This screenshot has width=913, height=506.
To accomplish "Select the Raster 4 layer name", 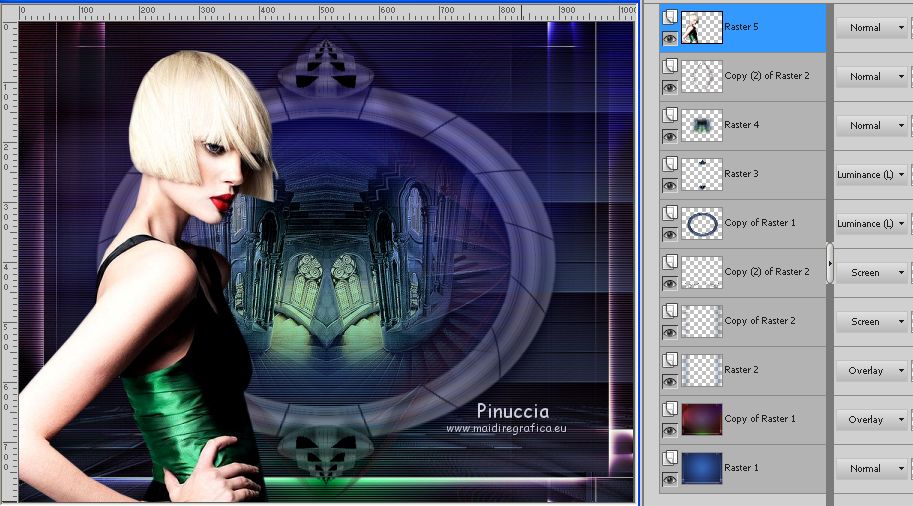I will coord(741,125).
